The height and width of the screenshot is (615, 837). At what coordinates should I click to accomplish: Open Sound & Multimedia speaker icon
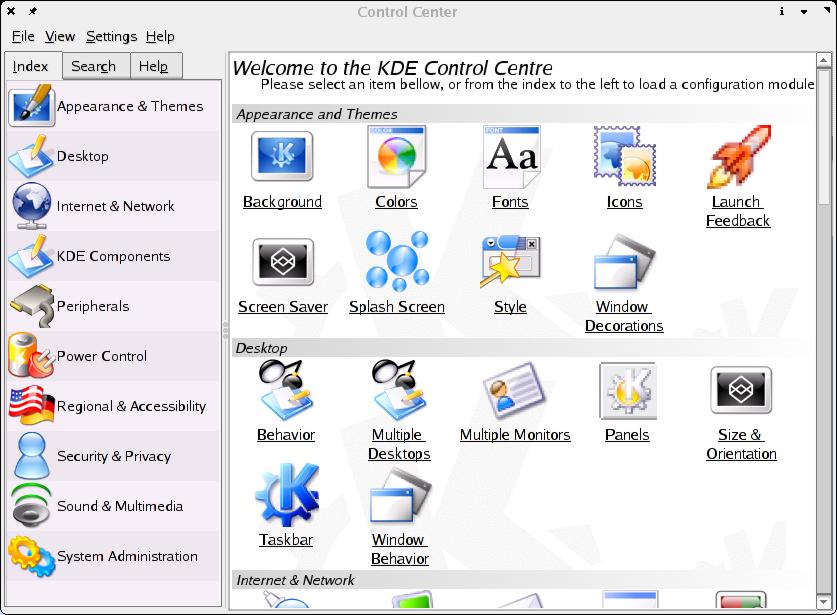click(x=32, y=506)
